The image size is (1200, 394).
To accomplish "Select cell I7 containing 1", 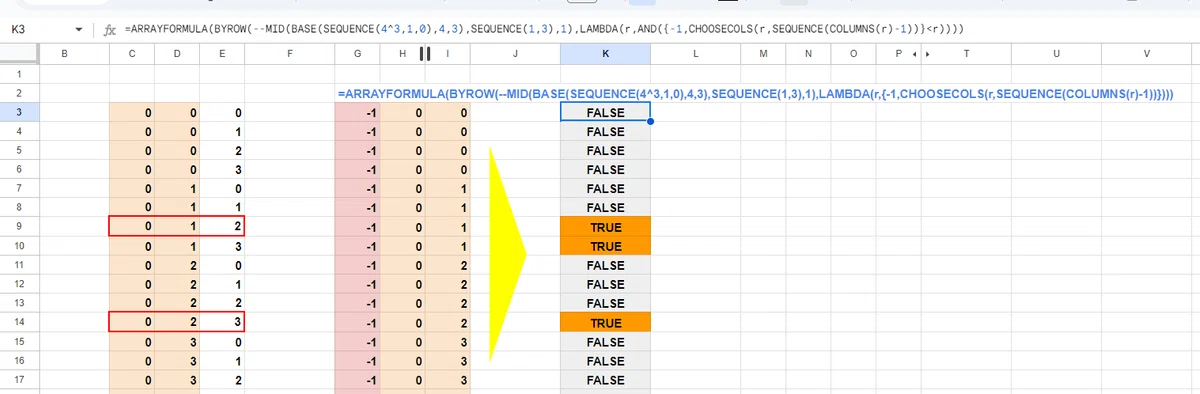I will (x=447, y=189).
